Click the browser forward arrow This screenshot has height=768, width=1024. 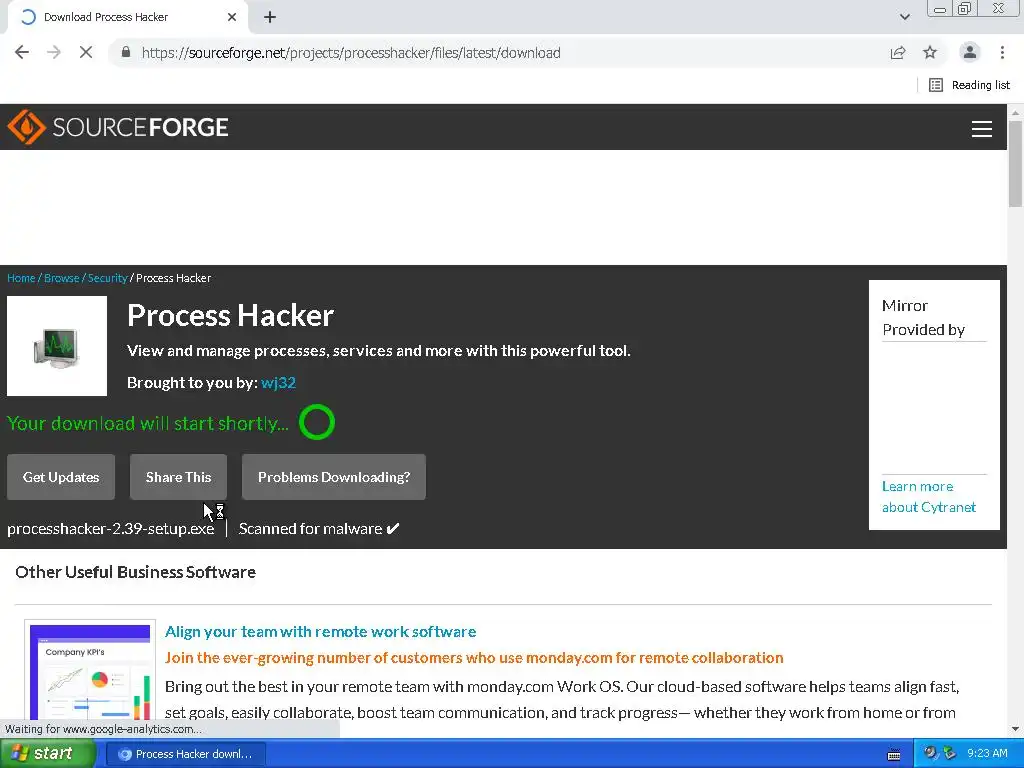[x=54, y=52]
